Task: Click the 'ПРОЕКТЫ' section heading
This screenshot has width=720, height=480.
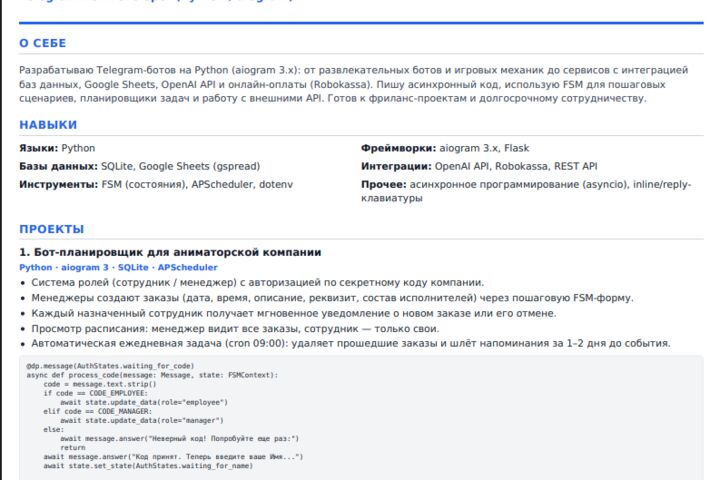Action: click(x=51, y=229)
